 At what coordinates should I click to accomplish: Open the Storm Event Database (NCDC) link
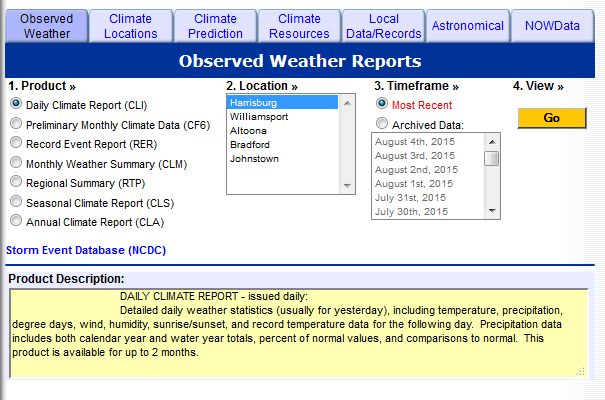point(86,250)
